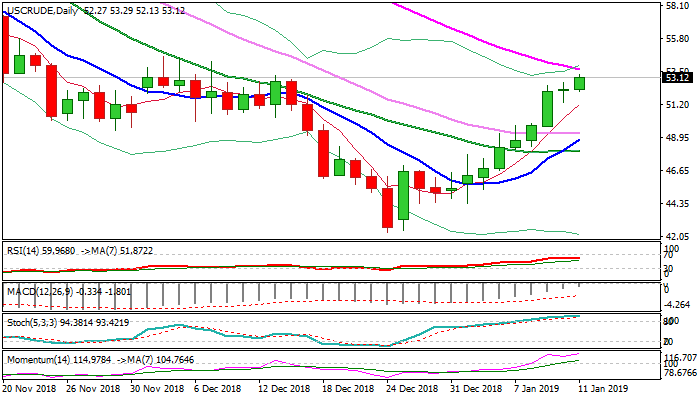Select the 24 Dec 2018 date label
The height and width of the screenshot is (400, 700).
pyautogui.click(x=411, y=391)
